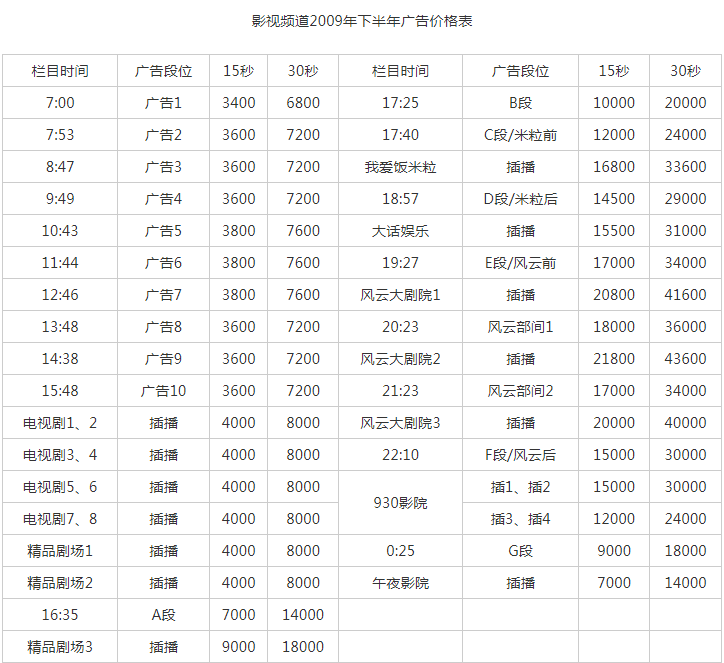This screenshot has height=663, width=724.
Task: Click the 16800 price for 我爱饭米粒
Action: pyautogui.click(x=614, y=166)
